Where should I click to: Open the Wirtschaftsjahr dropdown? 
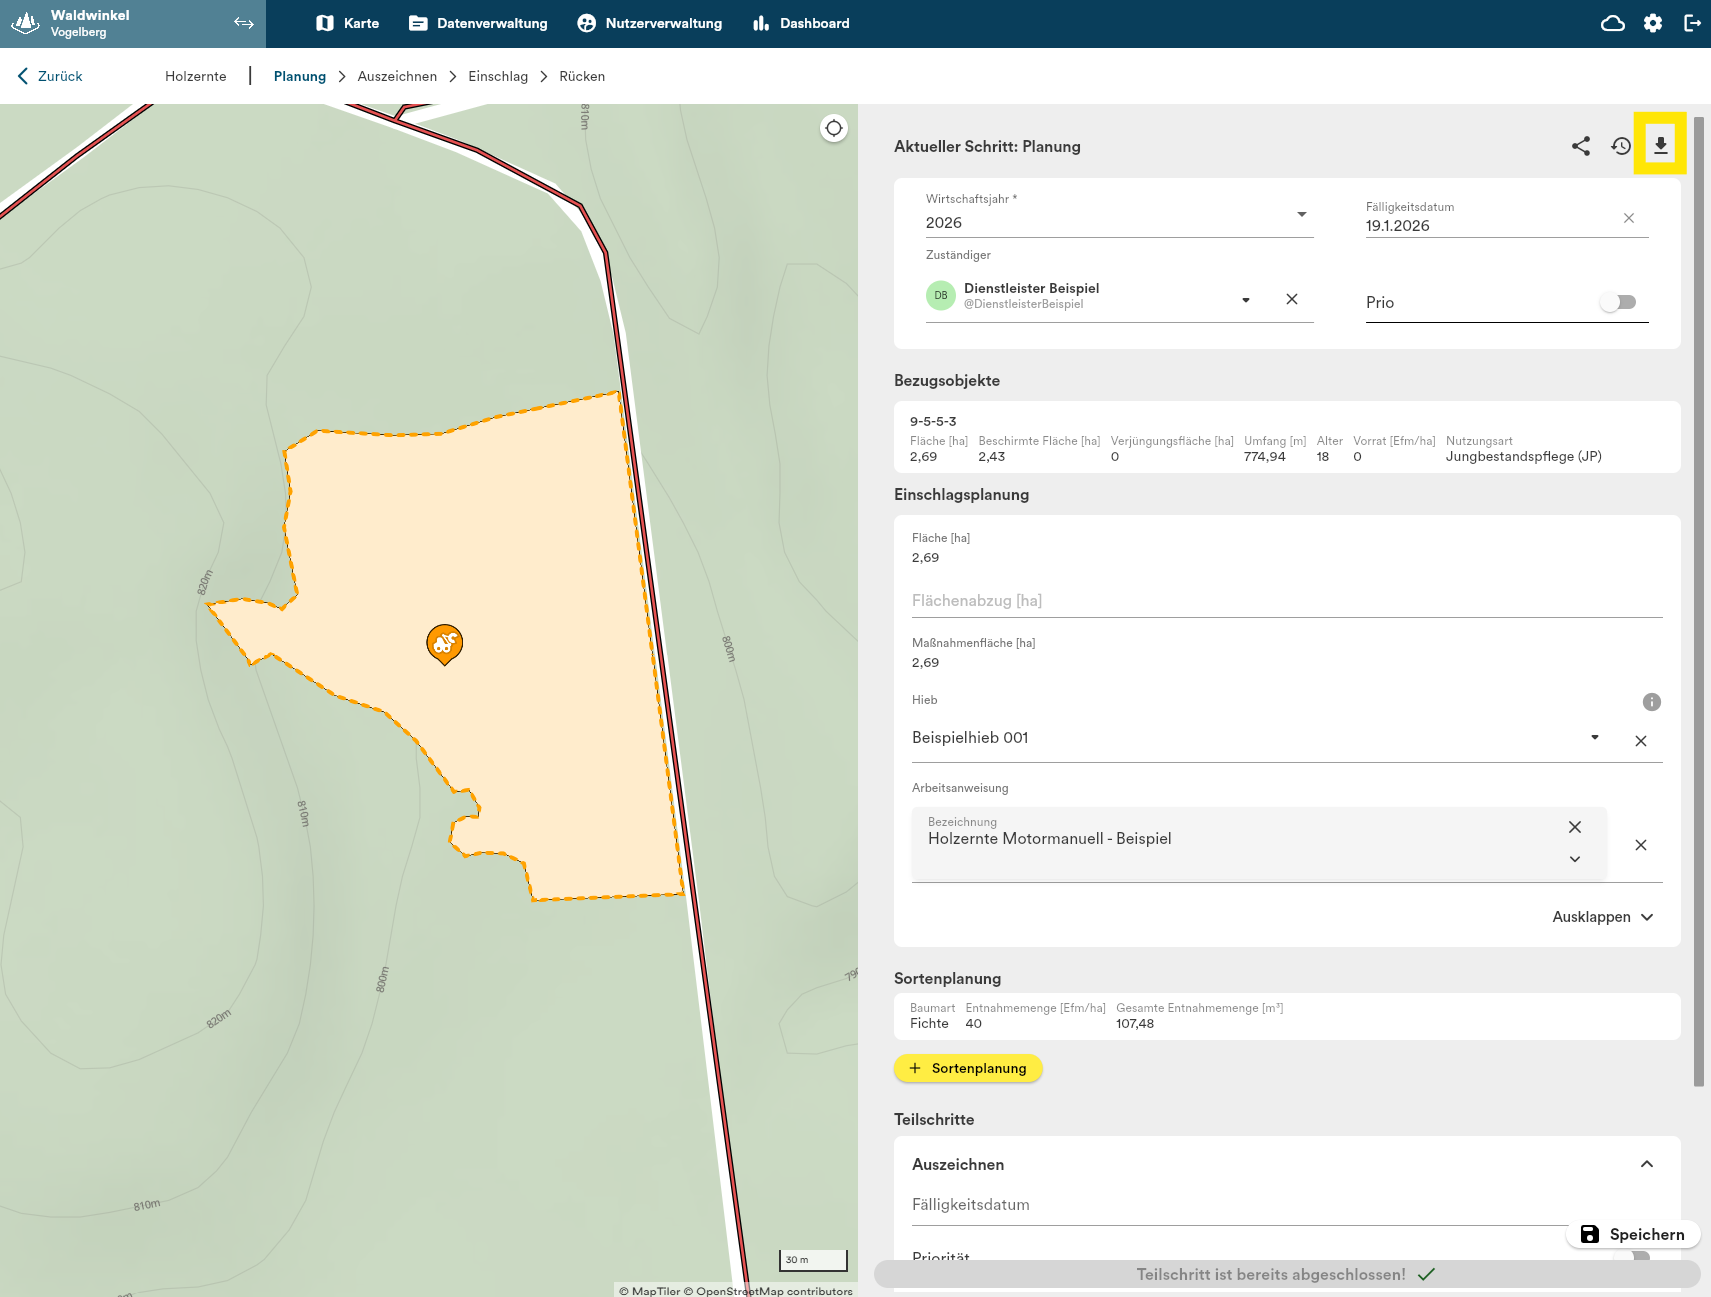coord(1301,215)
